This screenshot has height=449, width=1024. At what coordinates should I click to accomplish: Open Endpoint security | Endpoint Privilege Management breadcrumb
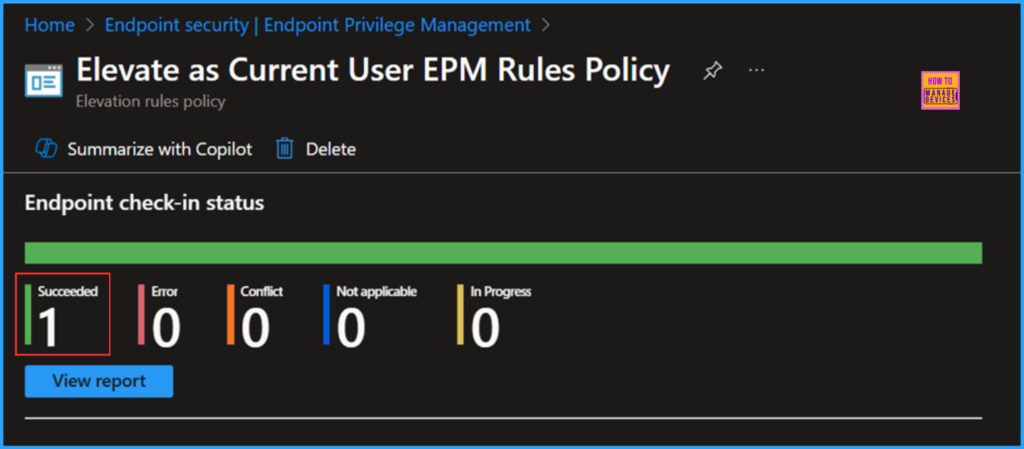pos(317,25)
